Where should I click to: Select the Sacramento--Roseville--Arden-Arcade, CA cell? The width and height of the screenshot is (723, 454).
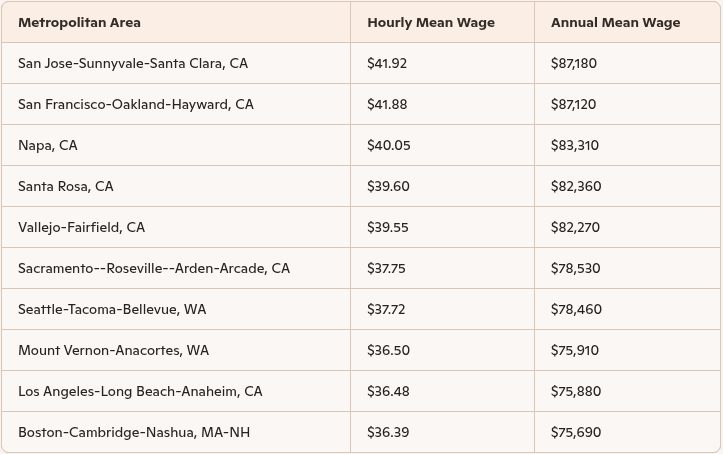point(154,268)
